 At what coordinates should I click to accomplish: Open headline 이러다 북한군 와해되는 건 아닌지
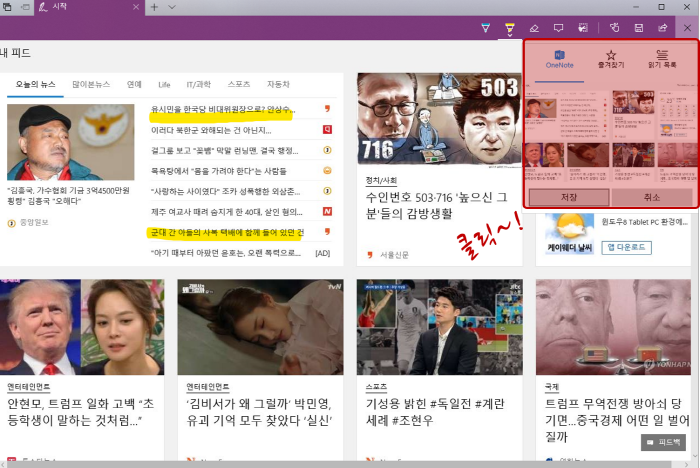211,130
